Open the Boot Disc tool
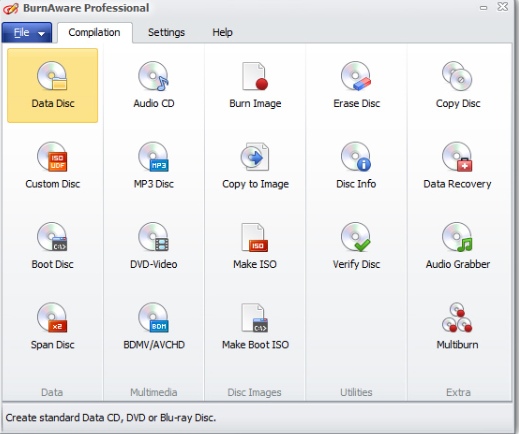 [53, 246]
